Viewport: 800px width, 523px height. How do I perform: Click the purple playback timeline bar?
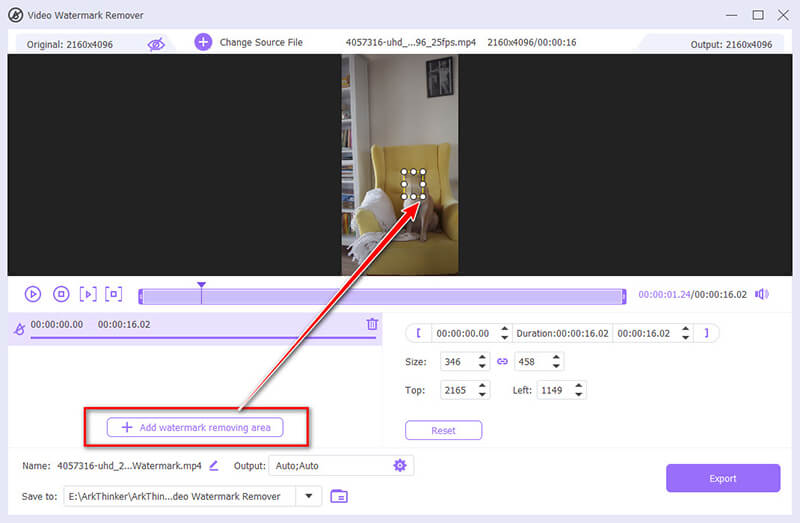[x=382, y=296]
